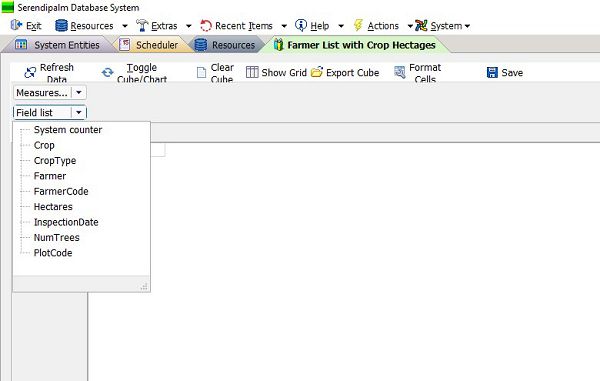The image size is (600, 381).
Task: Open Format Cells tool
Action: tap(417, 72)
